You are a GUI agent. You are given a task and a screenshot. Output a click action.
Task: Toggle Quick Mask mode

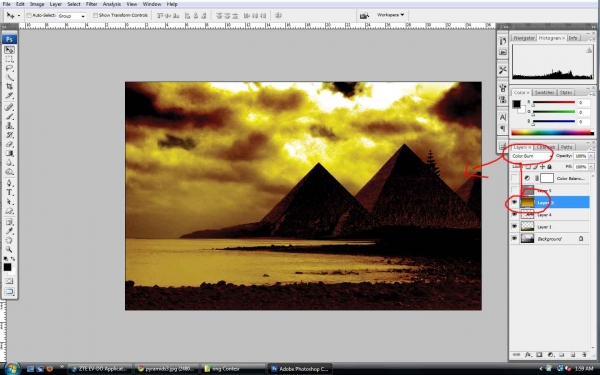[9, 281]
